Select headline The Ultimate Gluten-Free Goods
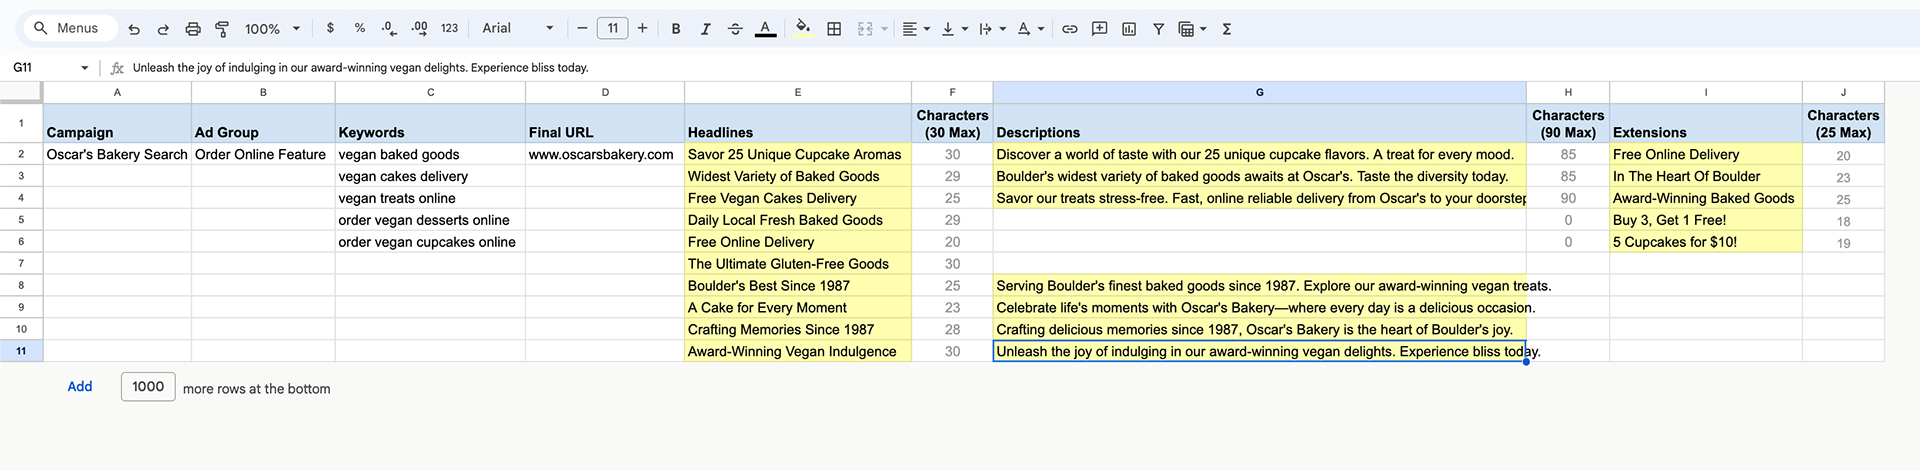The image size is (1920, 471). [798, 264]
